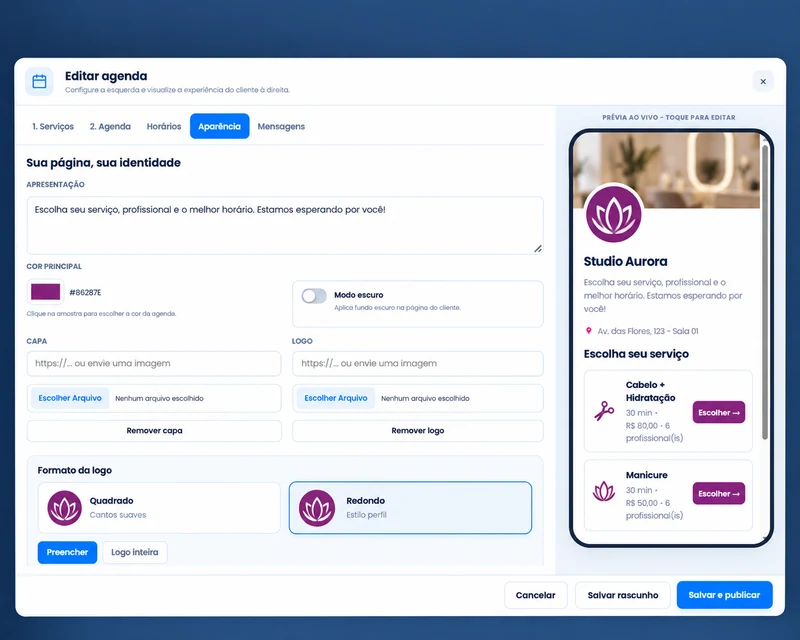Click Cancelar button
Viewport: 800px width, 640px height.
pos(535,595)
